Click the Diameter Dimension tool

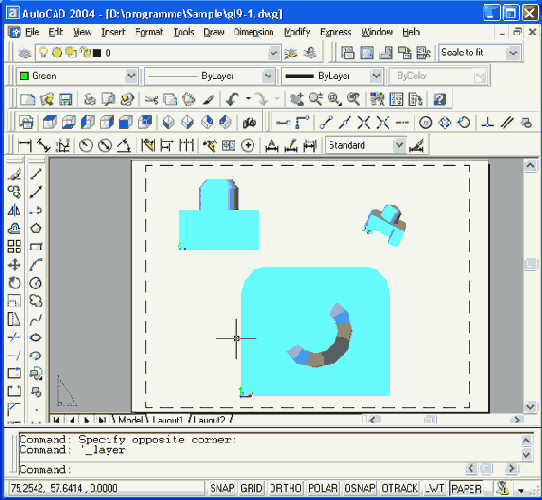pos(105,146)
